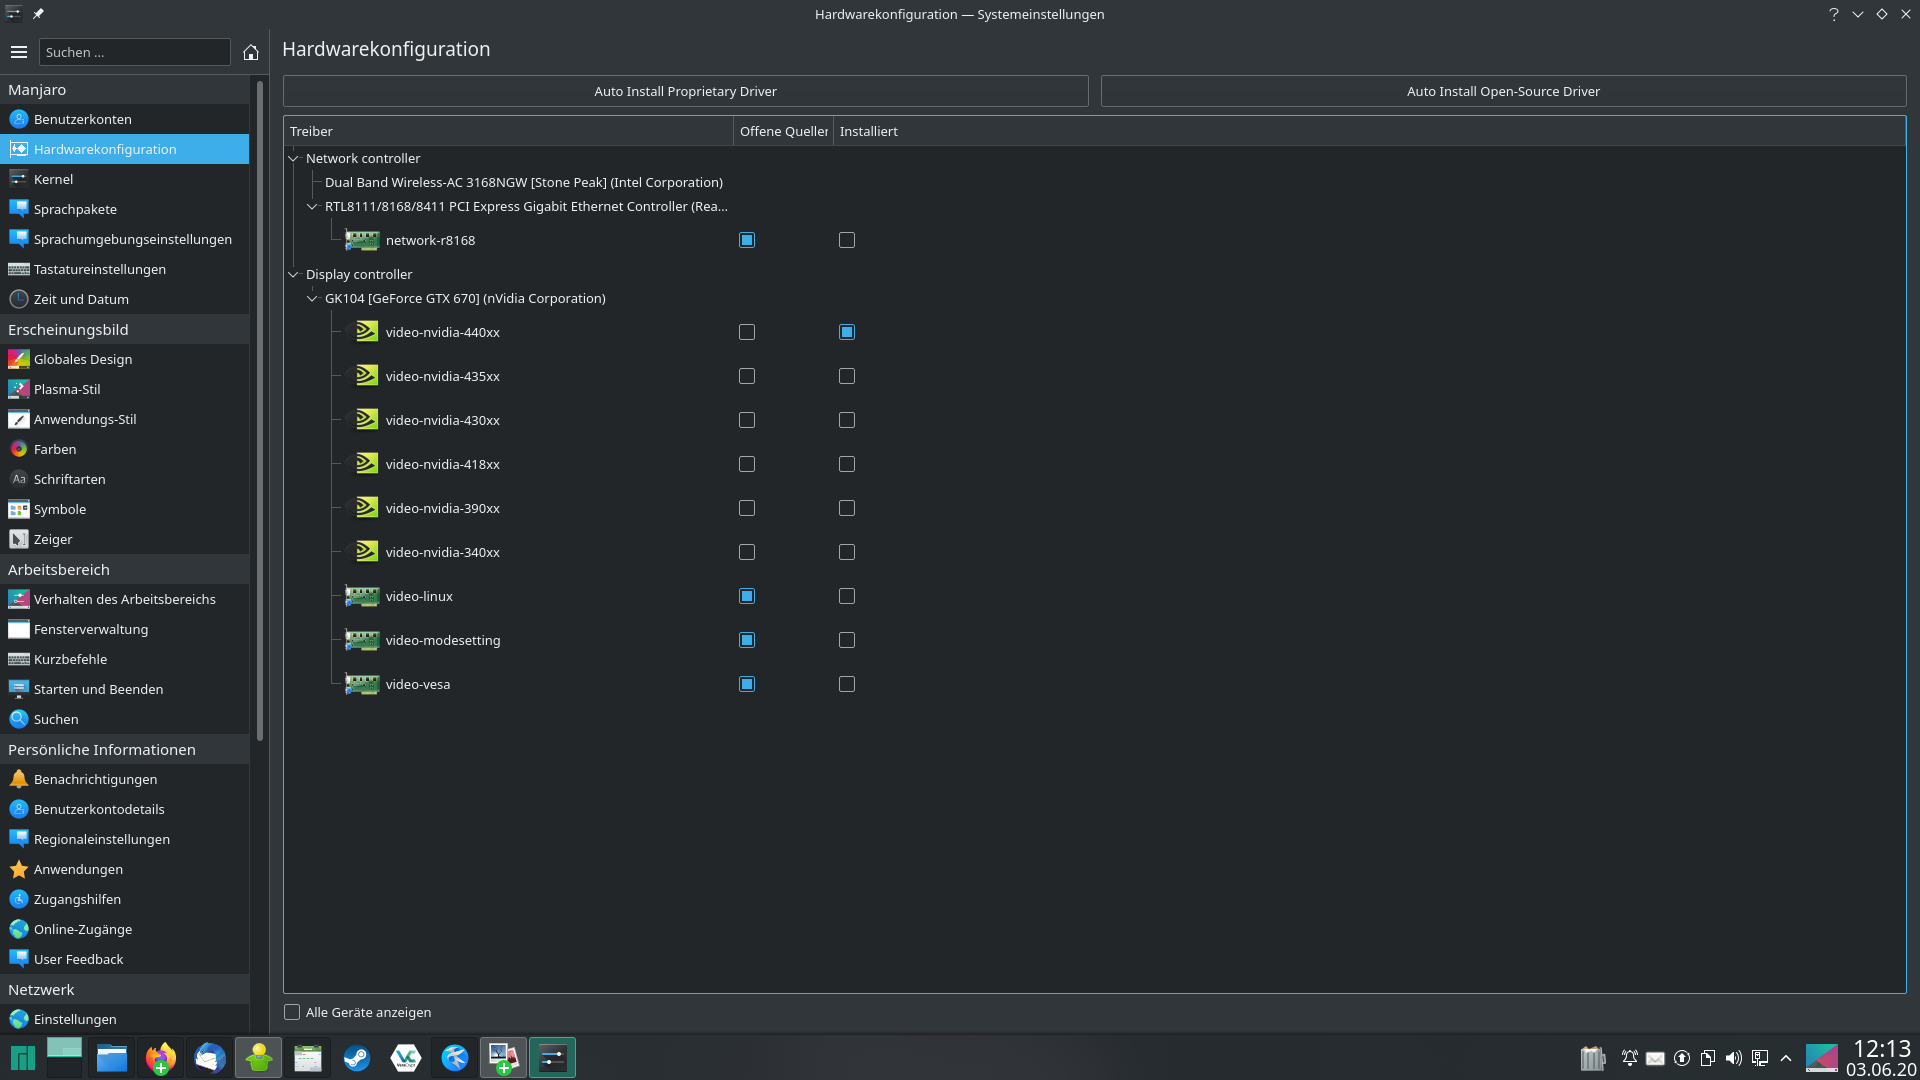Open the VeraCrypt taskbar icon
Screen dimensions: 1920x1080
click(x=406, y=1058)
